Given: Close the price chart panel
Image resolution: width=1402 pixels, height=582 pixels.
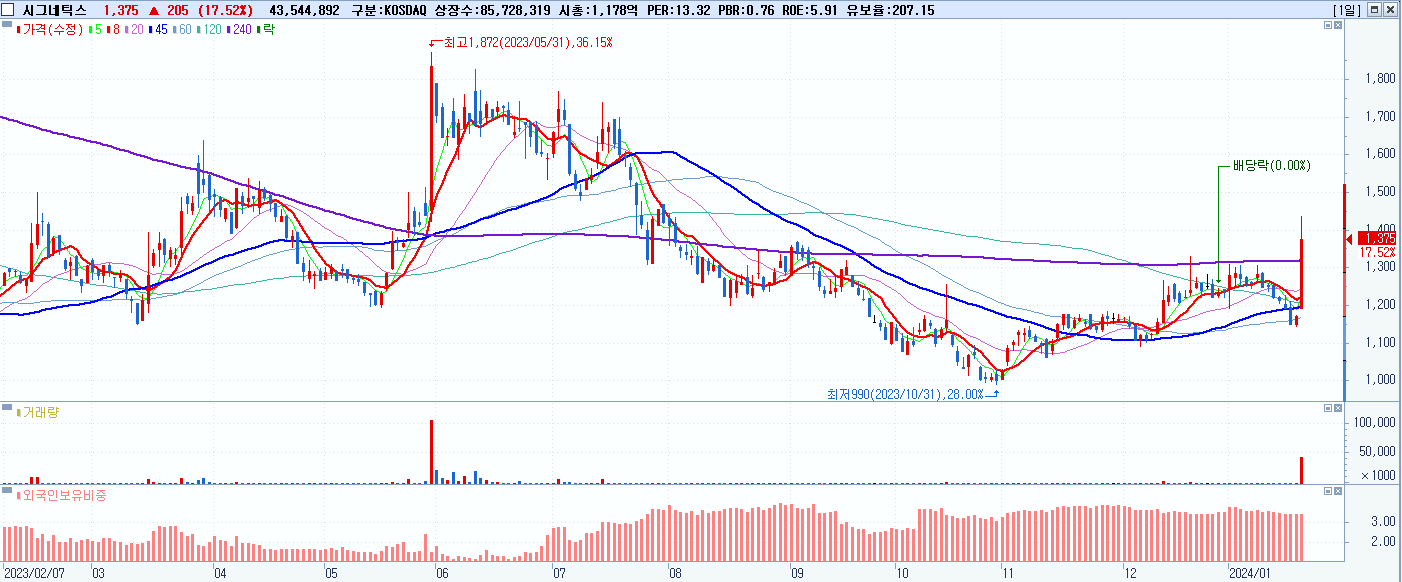Looking at the screenshot, I should tap(1339, 27).
